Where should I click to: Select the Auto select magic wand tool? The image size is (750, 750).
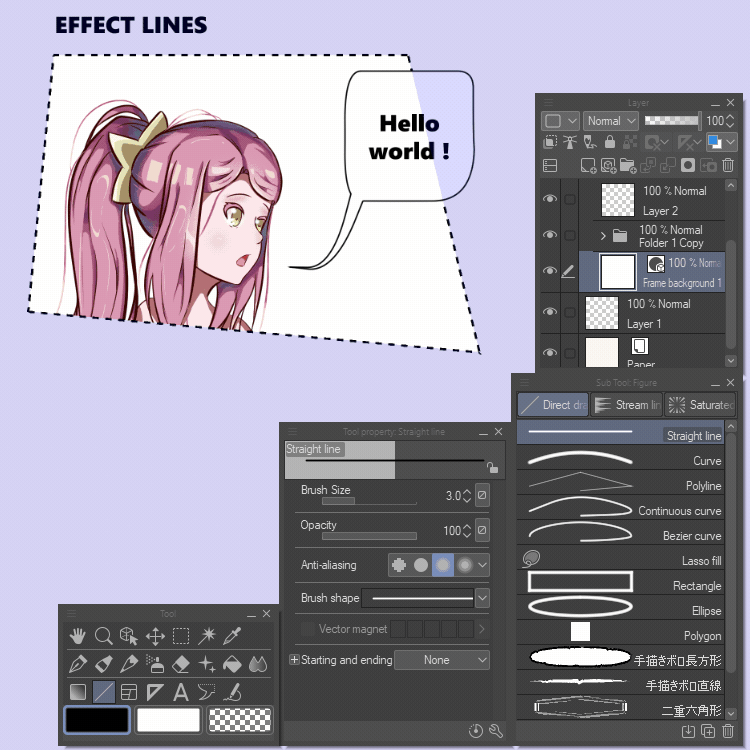click(207, 636)
